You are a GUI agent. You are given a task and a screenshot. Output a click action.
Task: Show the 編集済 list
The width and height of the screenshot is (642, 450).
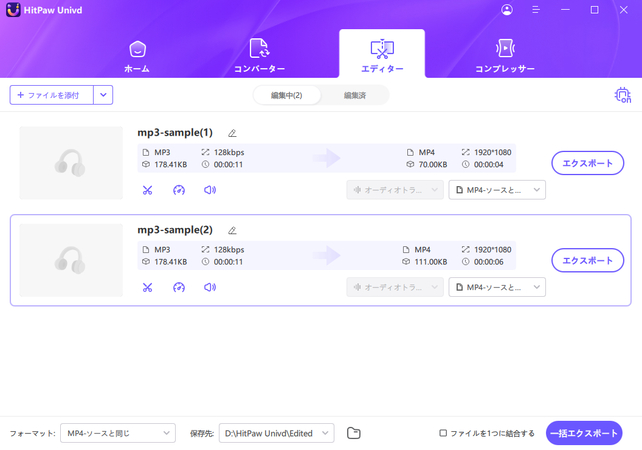(x=355, y=95)
